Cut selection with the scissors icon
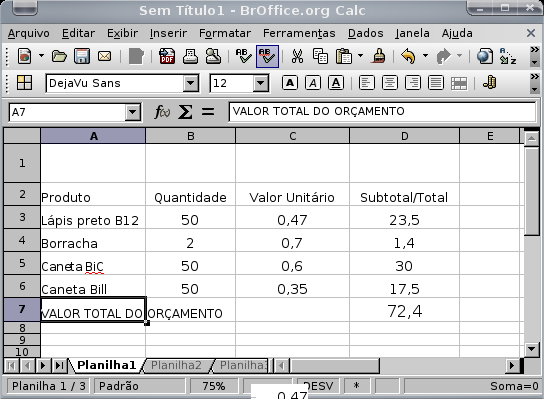The height and width of the screenshot is (399, 544). 297,56
